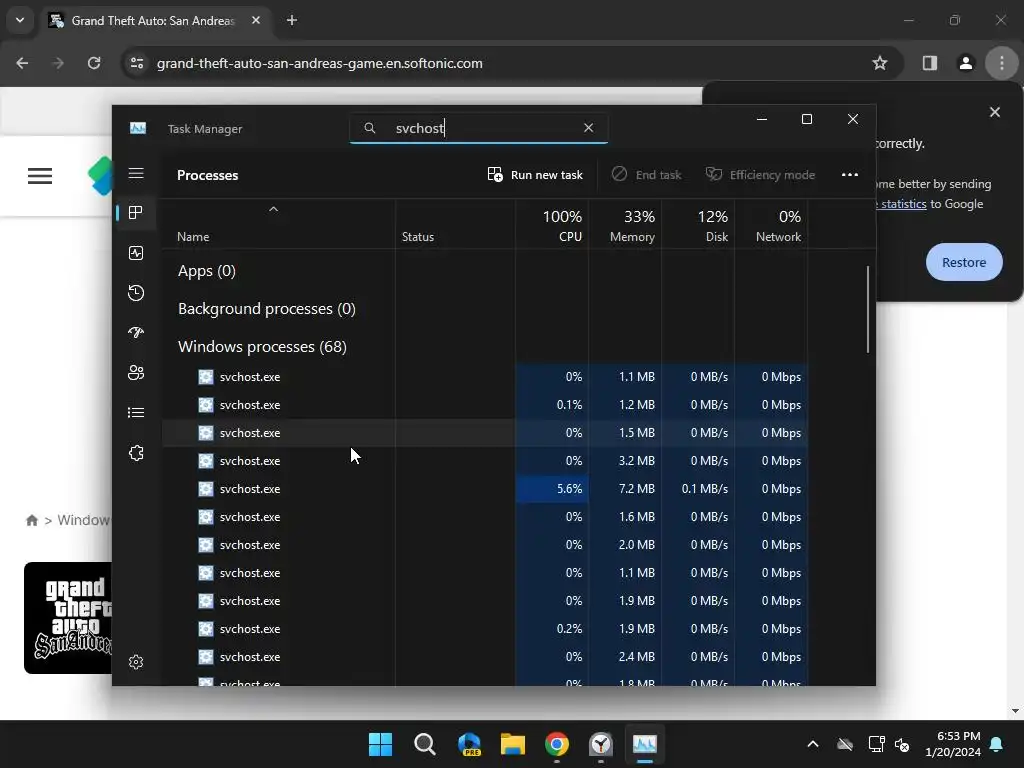This screenshot has height=768, width=1024.
Task: Open Microsoft Edge PRE from taskbar
Action: pos(469,744)
